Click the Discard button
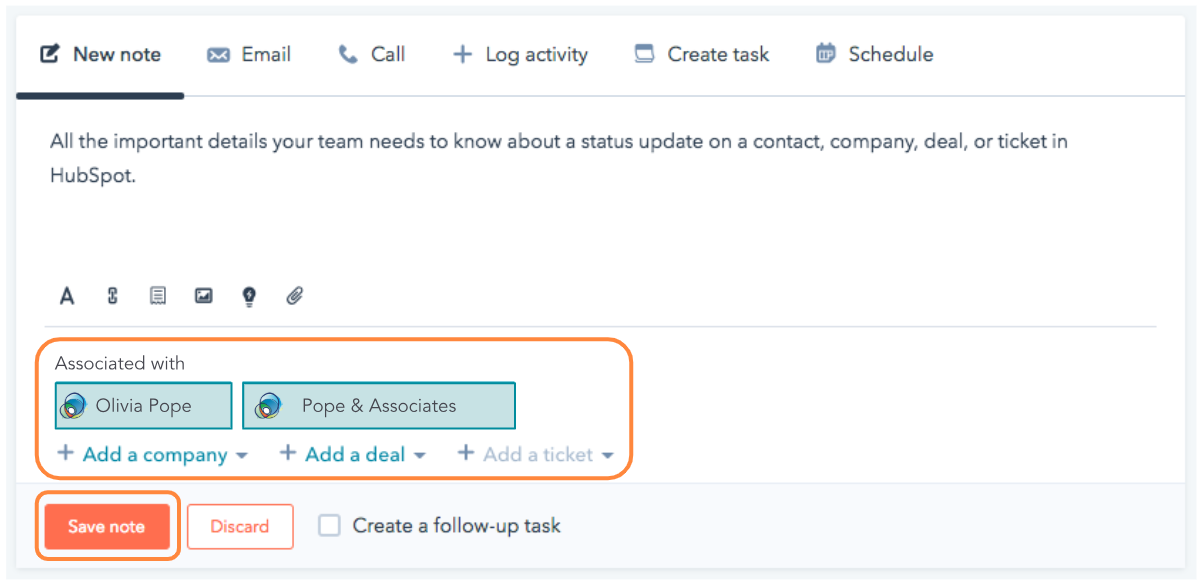This screenshot has width=1203, height=582. [240, 526]
